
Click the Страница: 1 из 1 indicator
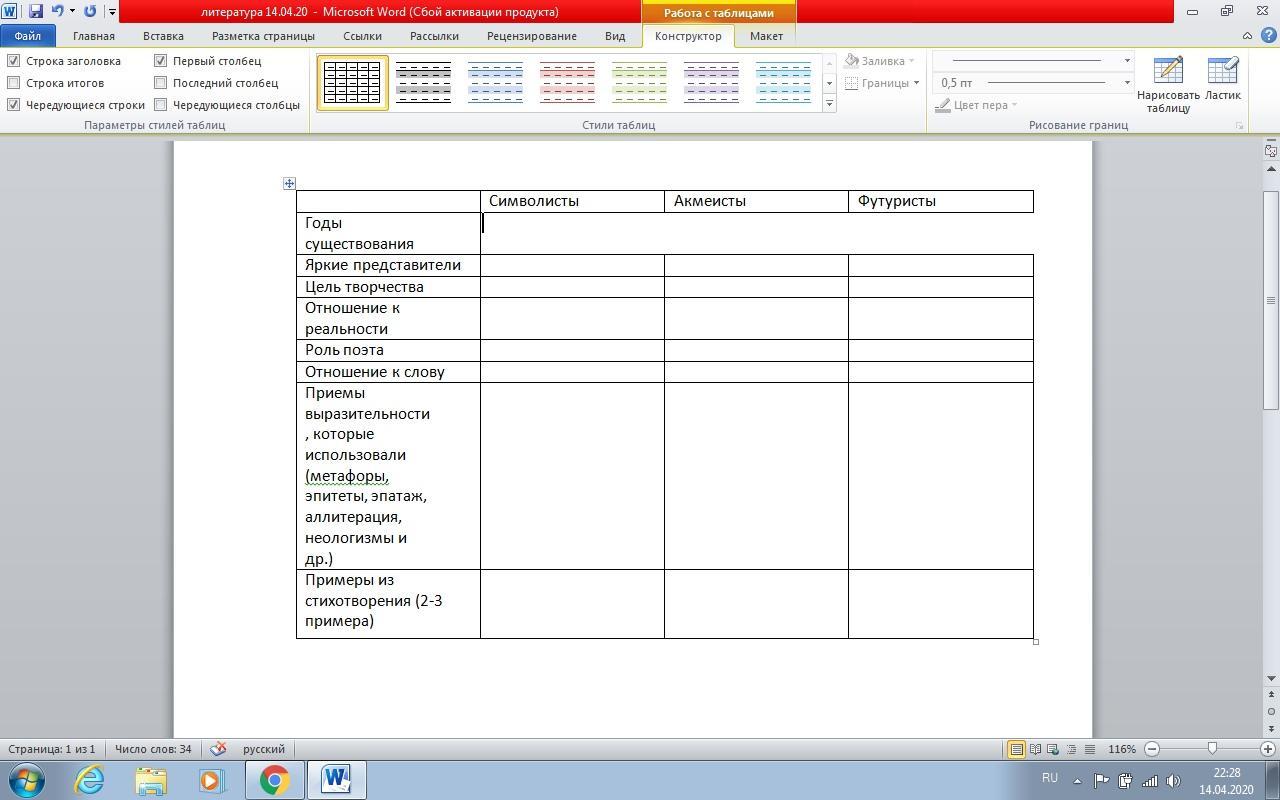[x=52, y=749]
